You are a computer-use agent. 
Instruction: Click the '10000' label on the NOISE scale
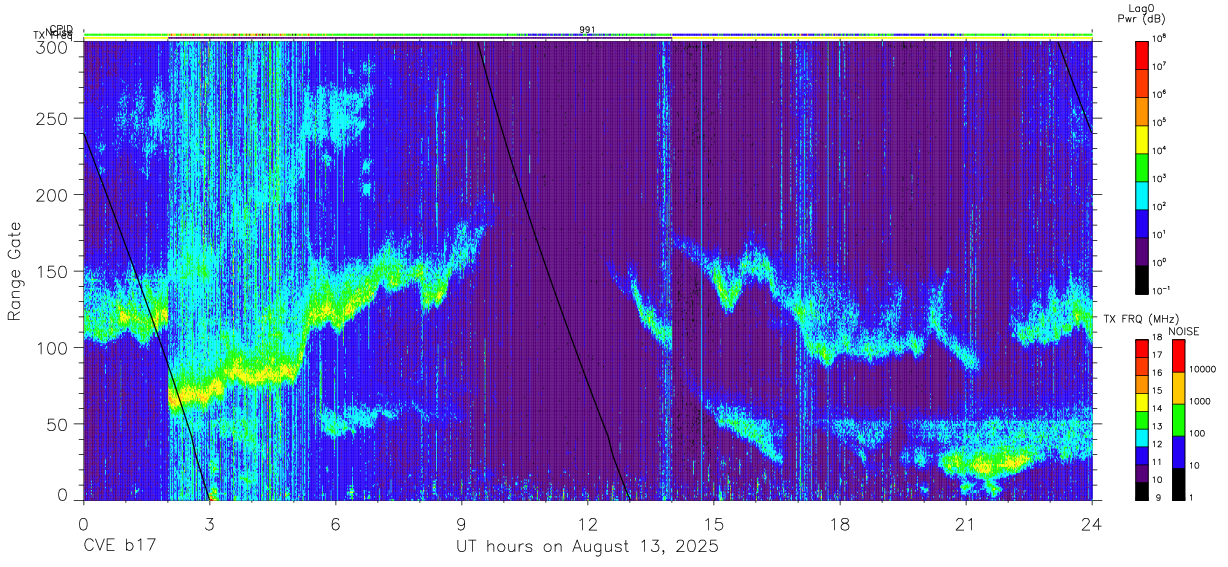pos(1202,370)
